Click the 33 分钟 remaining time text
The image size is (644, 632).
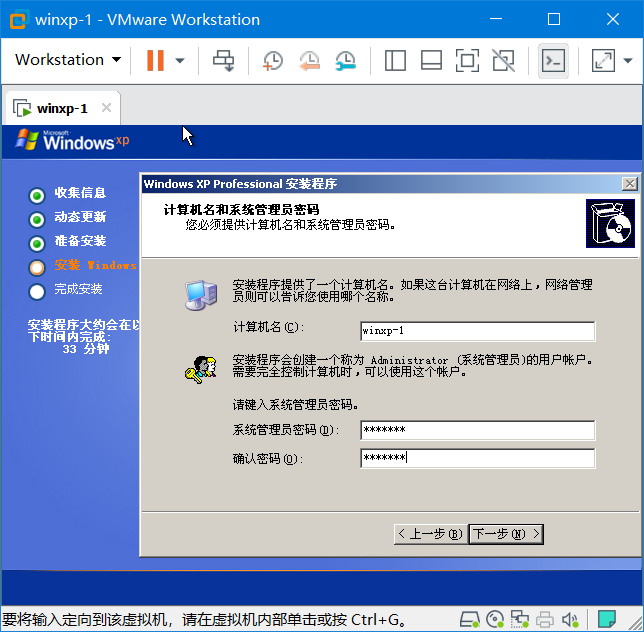[86, 349]
